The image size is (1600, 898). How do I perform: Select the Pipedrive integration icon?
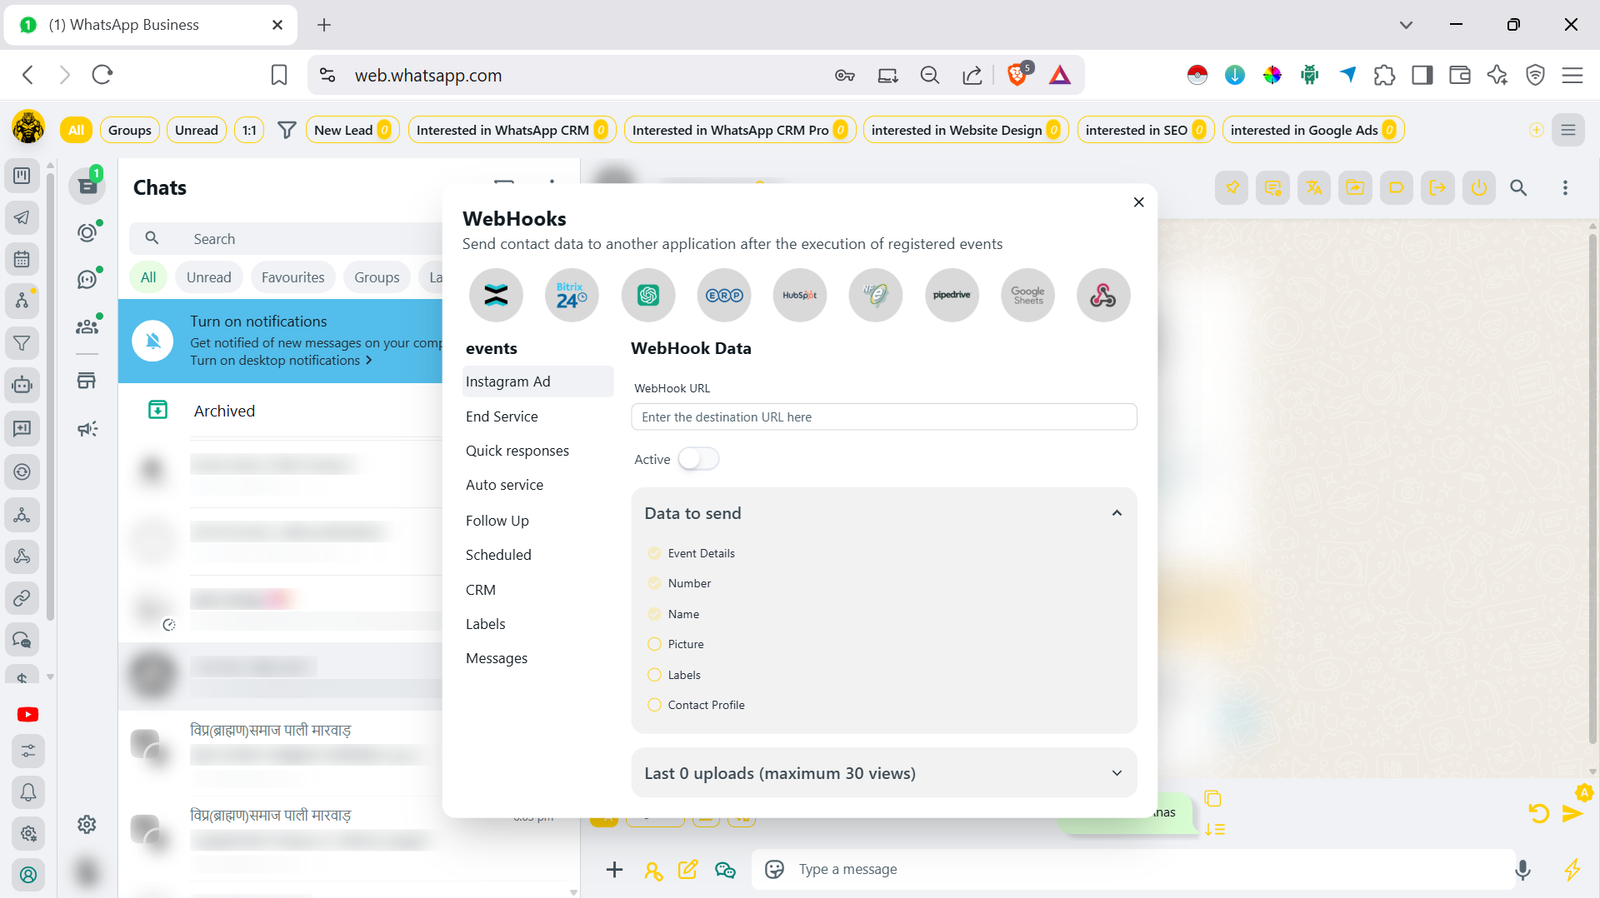951,295
